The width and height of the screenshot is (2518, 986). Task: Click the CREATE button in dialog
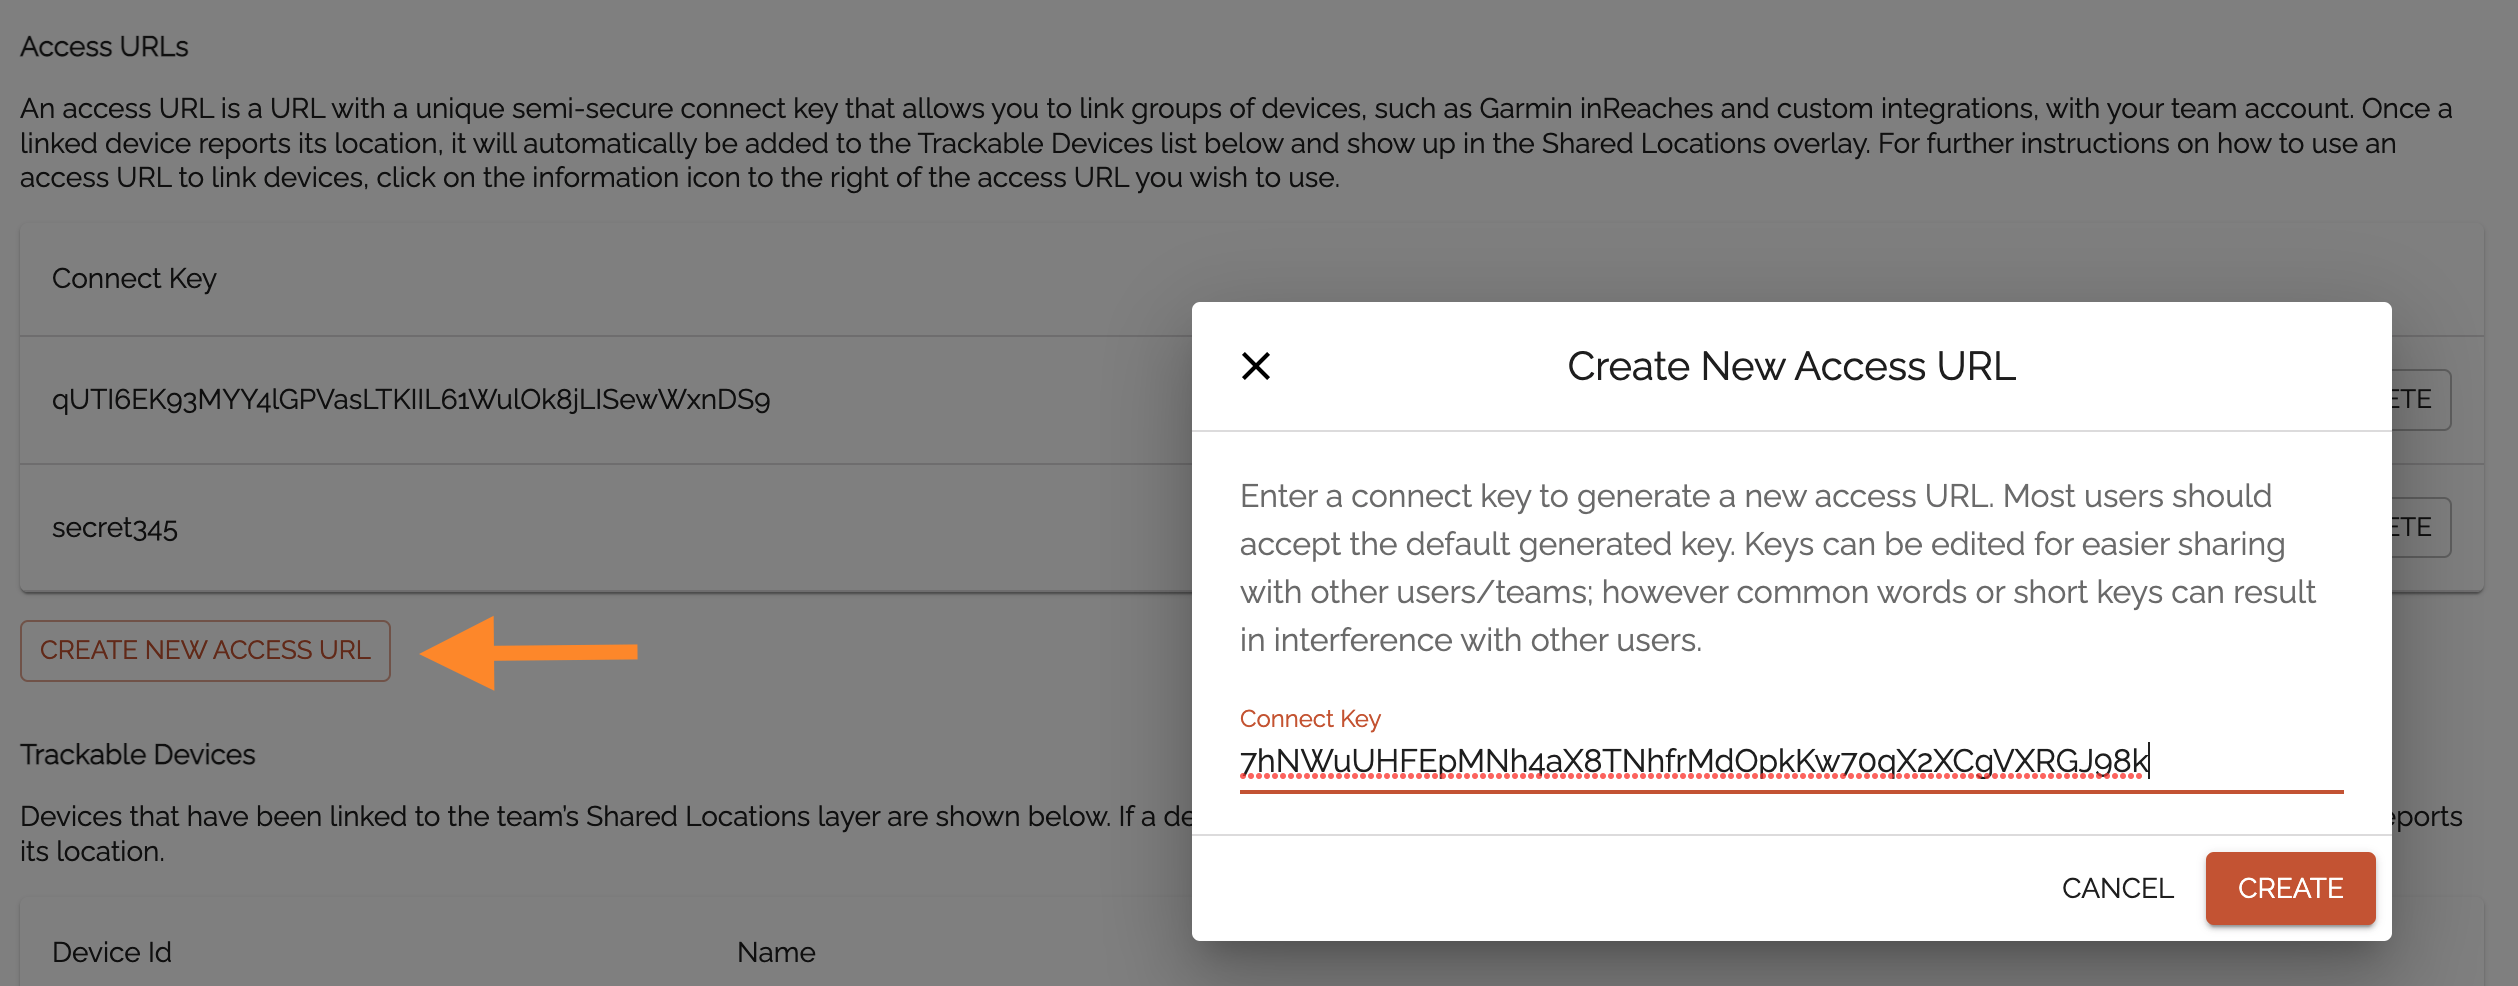tap(2289, 888)
